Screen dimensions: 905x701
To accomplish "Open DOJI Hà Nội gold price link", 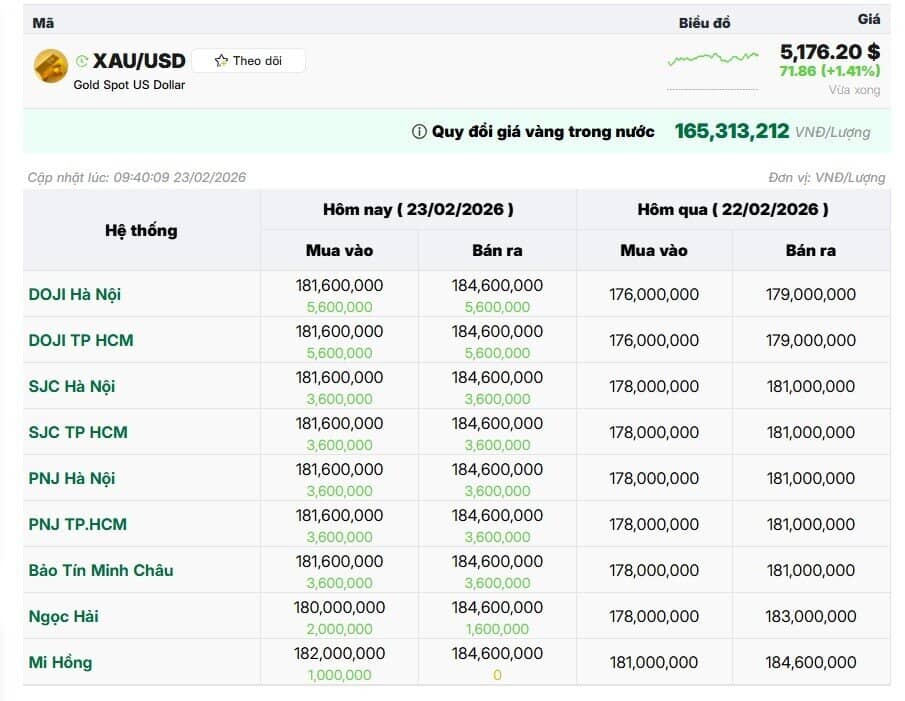I will pyautogui.click(x=74, y=294).
